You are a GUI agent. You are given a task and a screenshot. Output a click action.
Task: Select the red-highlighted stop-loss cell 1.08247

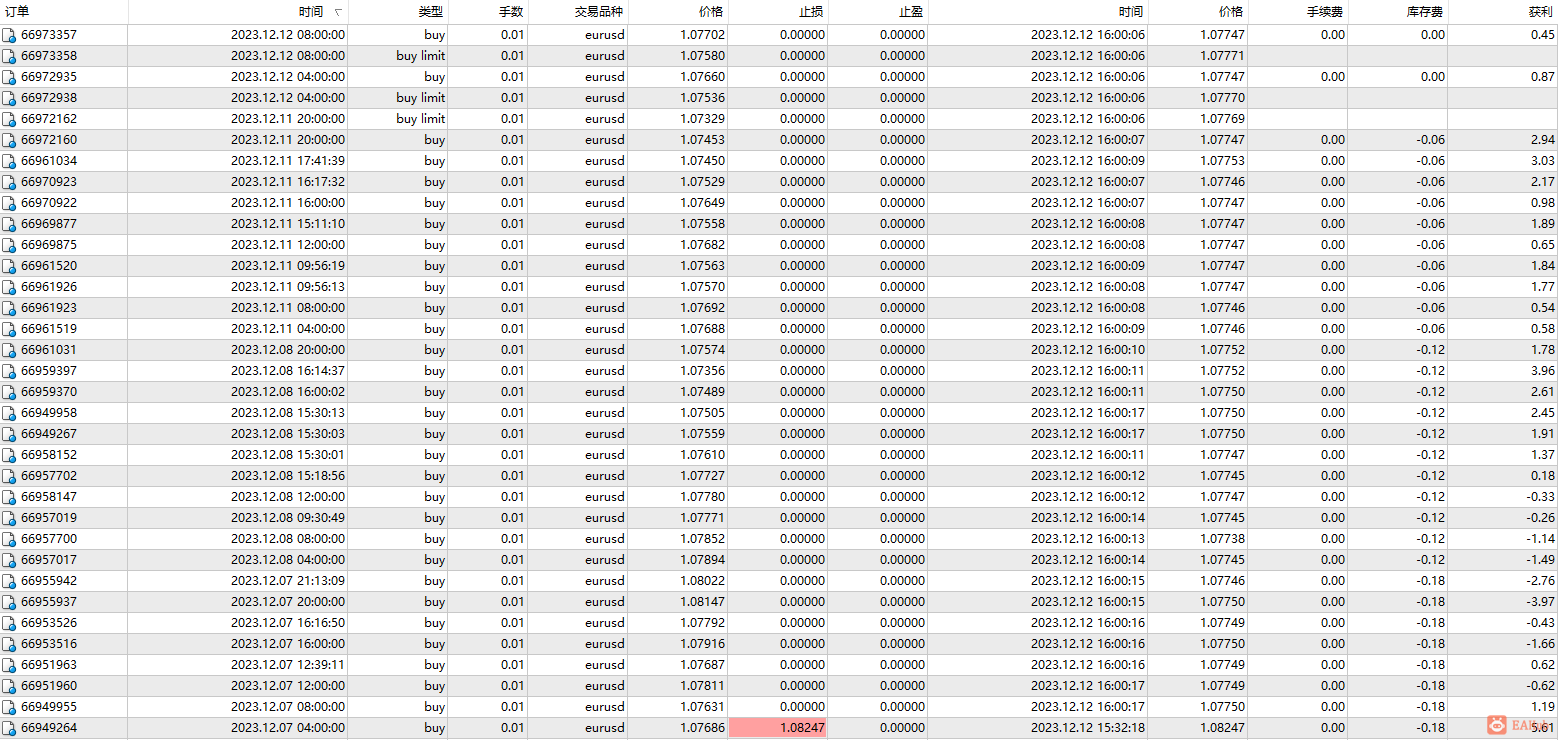778,728
